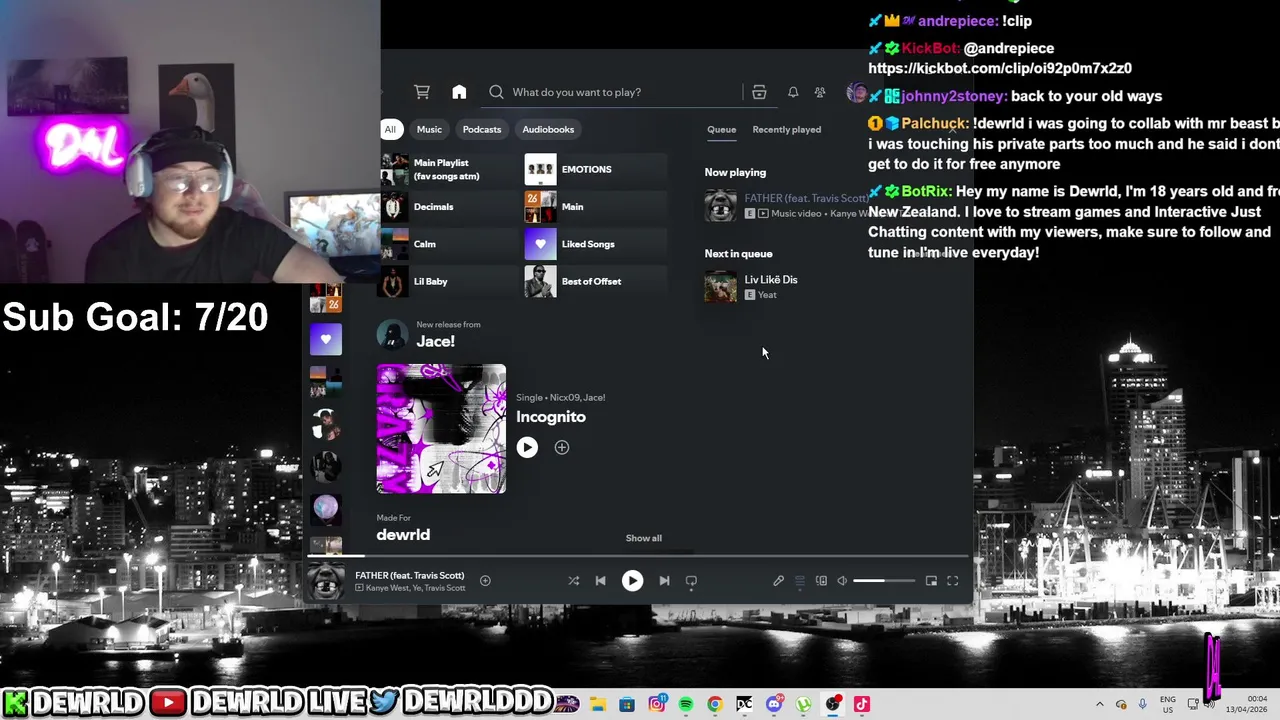Open Spotify taskbar icon
This screenshot has height=720, width=1280.
point(686,704)
